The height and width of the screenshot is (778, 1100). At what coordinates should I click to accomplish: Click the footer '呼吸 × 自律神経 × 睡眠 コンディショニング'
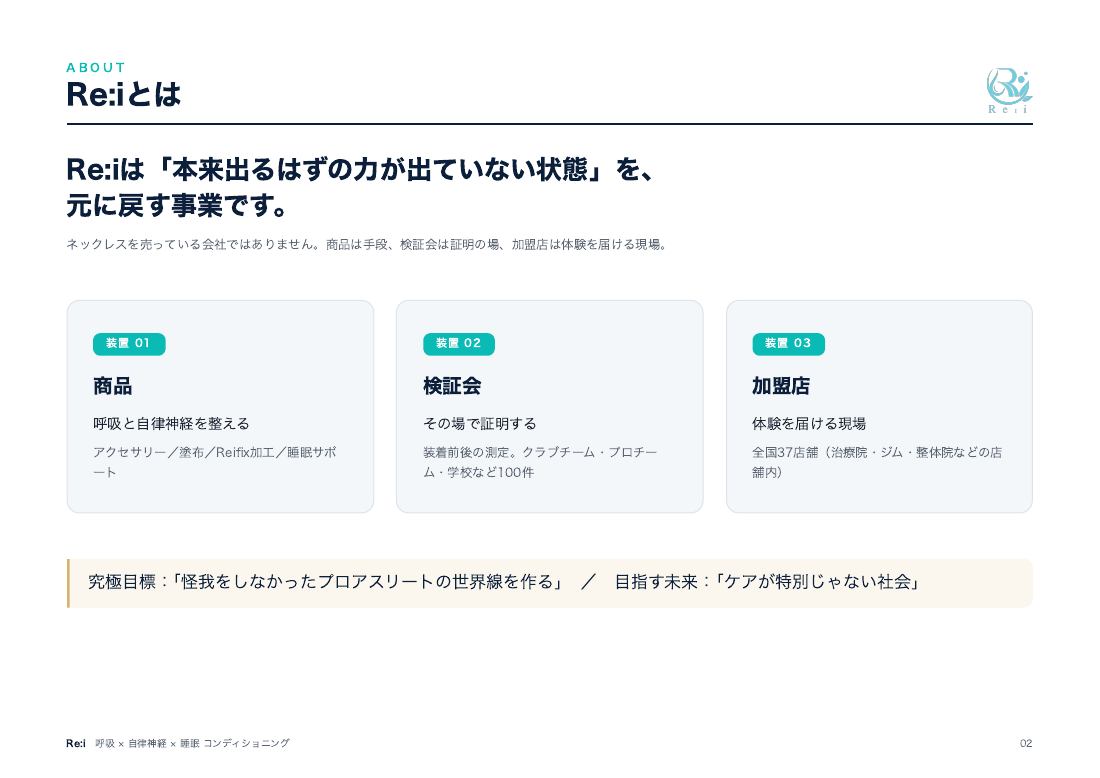(x=192, y=744)
